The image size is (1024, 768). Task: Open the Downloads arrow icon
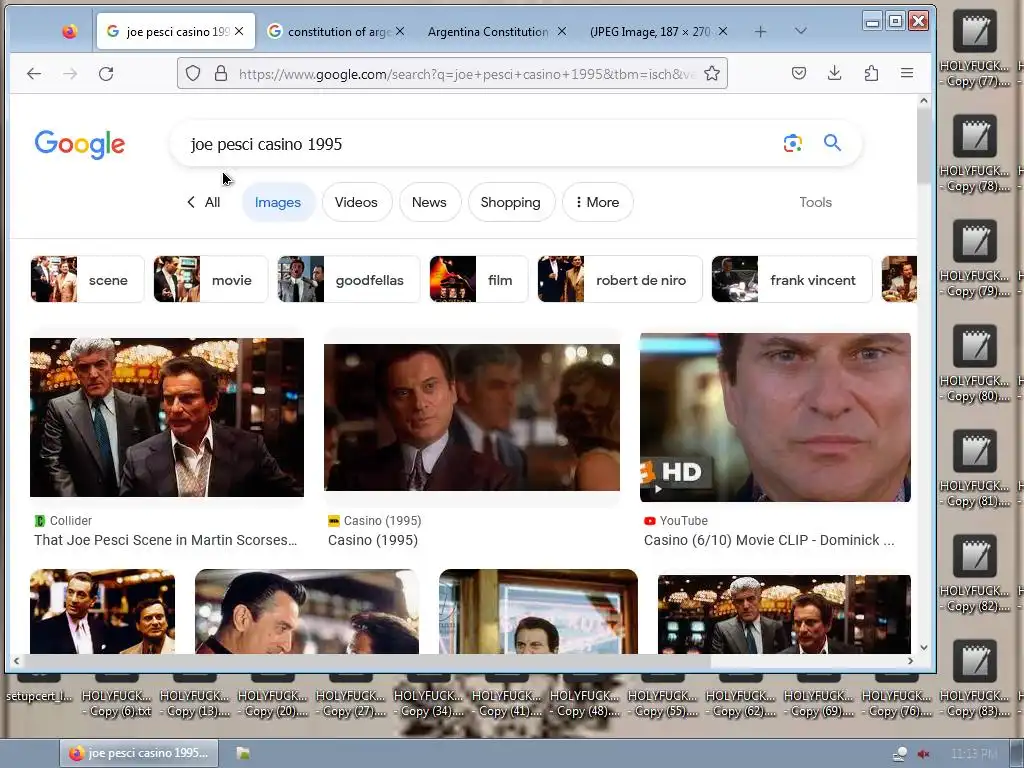[834, 73]
